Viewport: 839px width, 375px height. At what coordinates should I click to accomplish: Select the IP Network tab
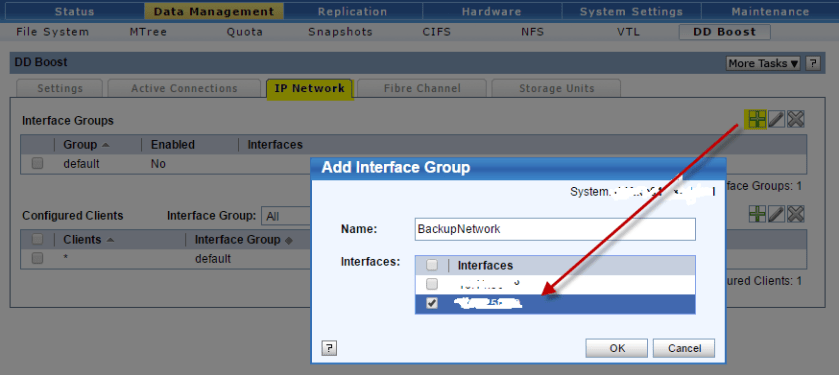[x=309, y=88]
